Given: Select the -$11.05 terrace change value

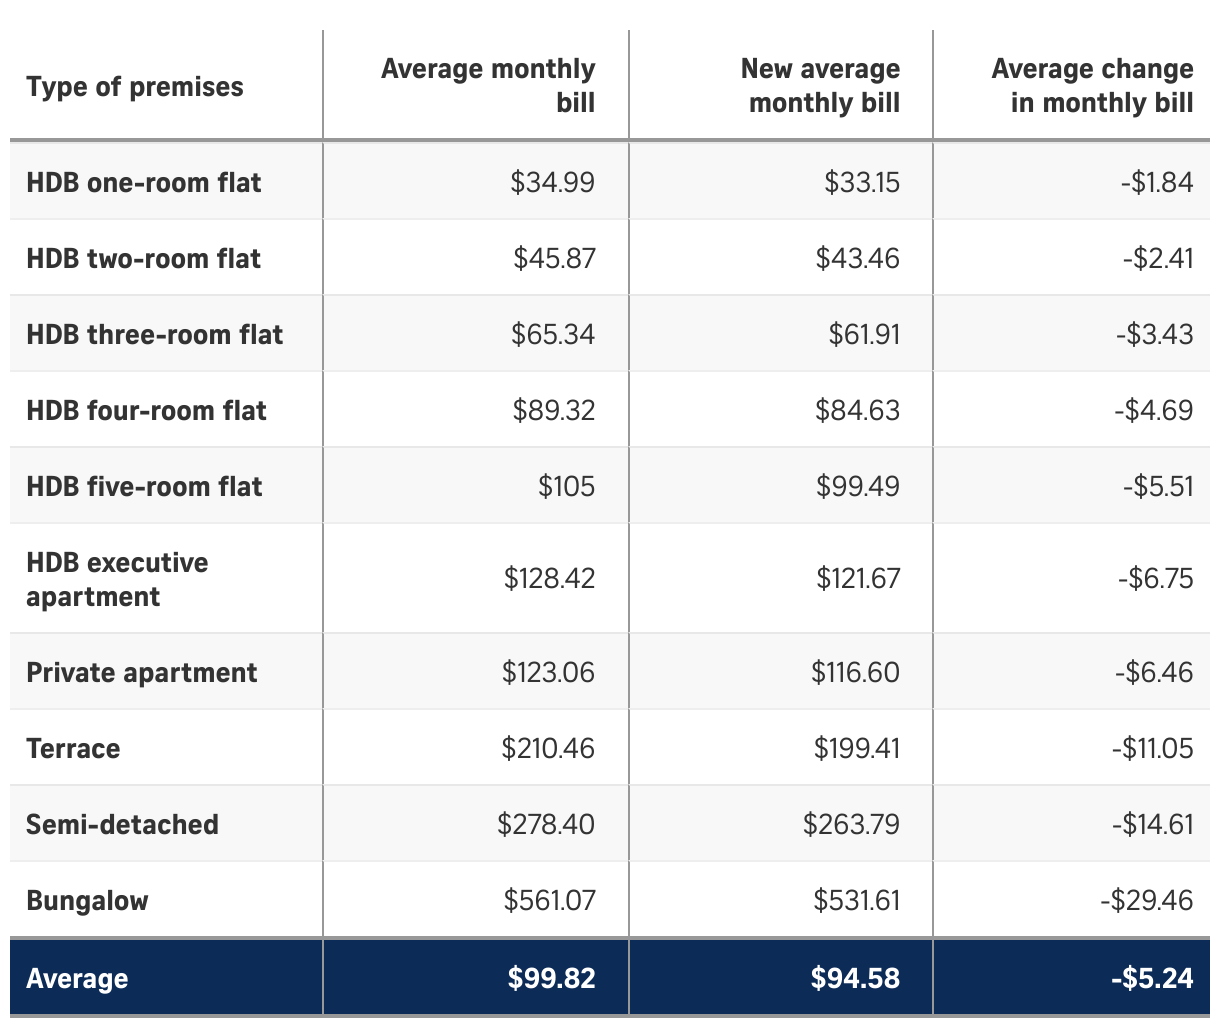Looking at the screenshot, I should 1152,748.
